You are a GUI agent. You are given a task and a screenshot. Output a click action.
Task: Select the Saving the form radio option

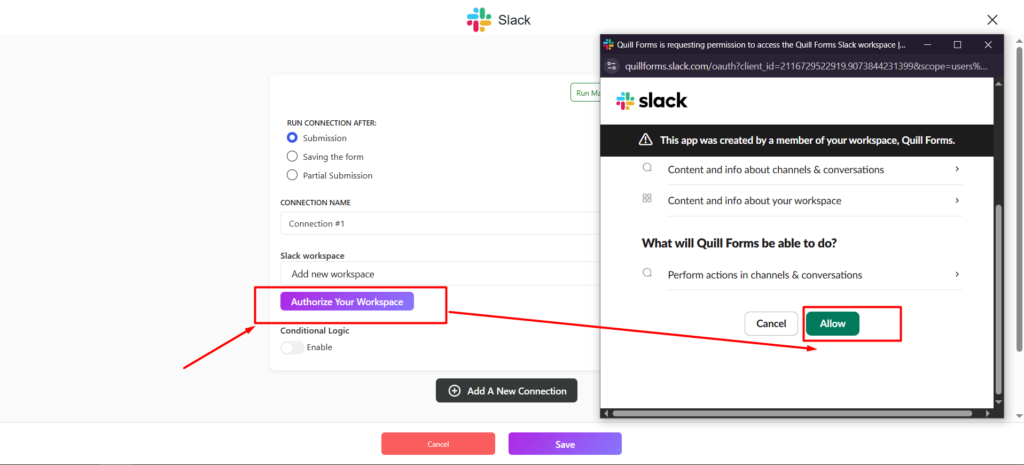pos(293,157)
